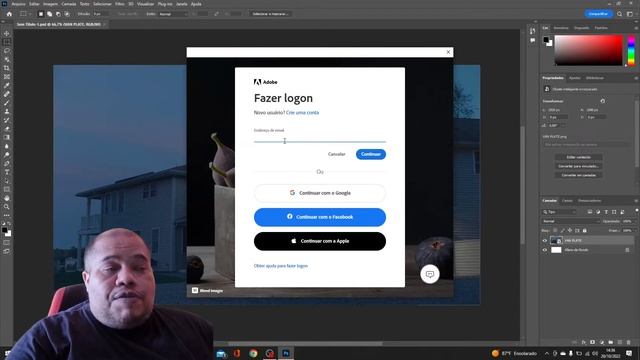Viewport: 640px width, 360px height.
Task: Open the Windows notification center icon
Action: pos(629,353)
